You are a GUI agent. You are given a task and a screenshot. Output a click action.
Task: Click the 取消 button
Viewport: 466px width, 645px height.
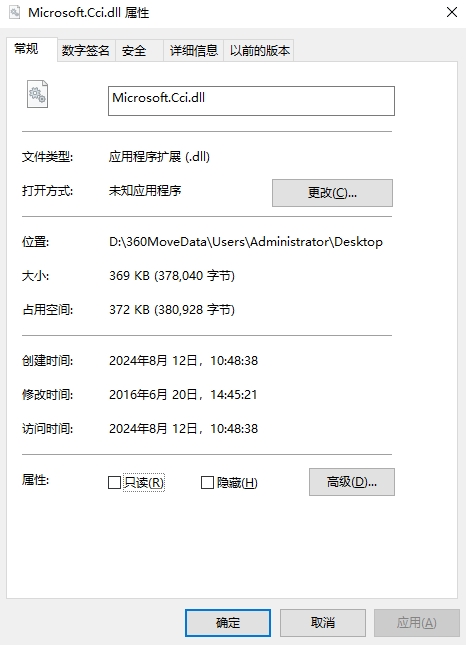coord(323,622)
